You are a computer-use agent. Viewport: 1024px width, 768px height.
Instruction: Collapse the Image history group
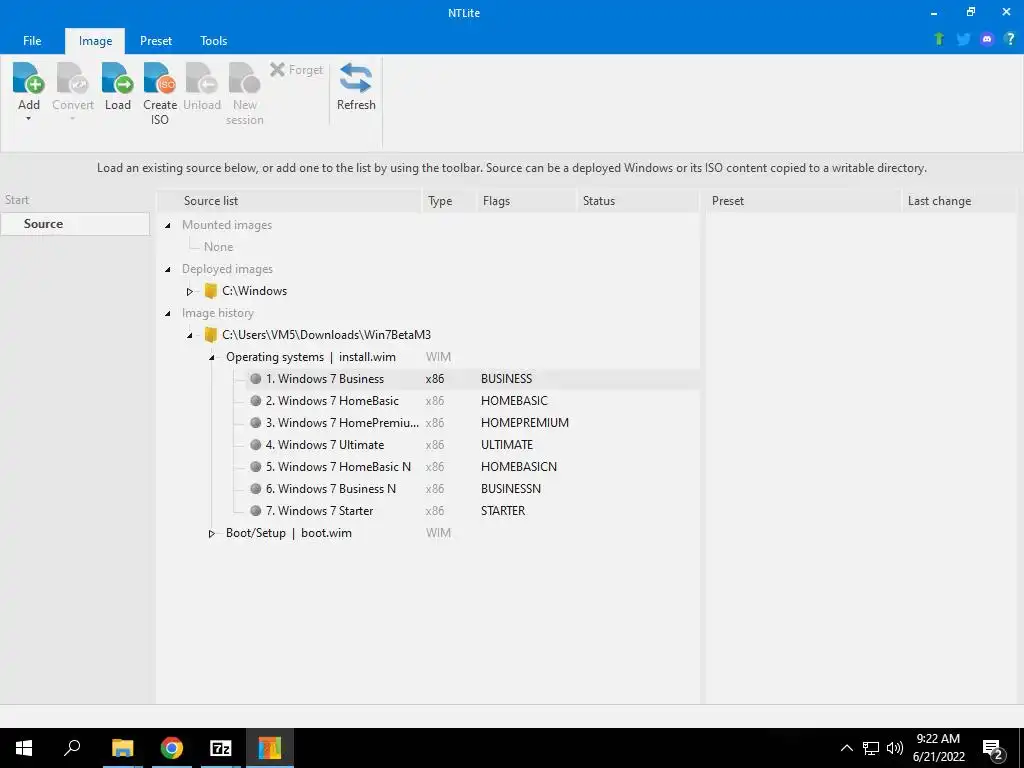tap(168, 313)
